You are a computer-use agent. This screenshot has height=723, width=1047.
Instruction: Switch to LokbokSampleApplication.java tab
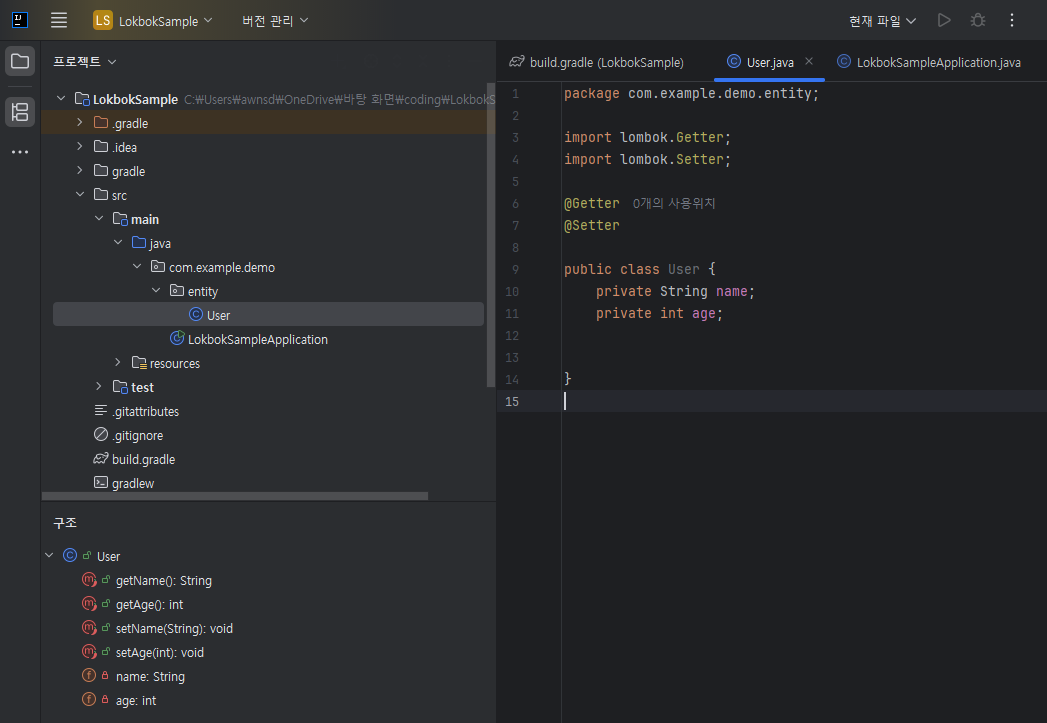[929, 62]
